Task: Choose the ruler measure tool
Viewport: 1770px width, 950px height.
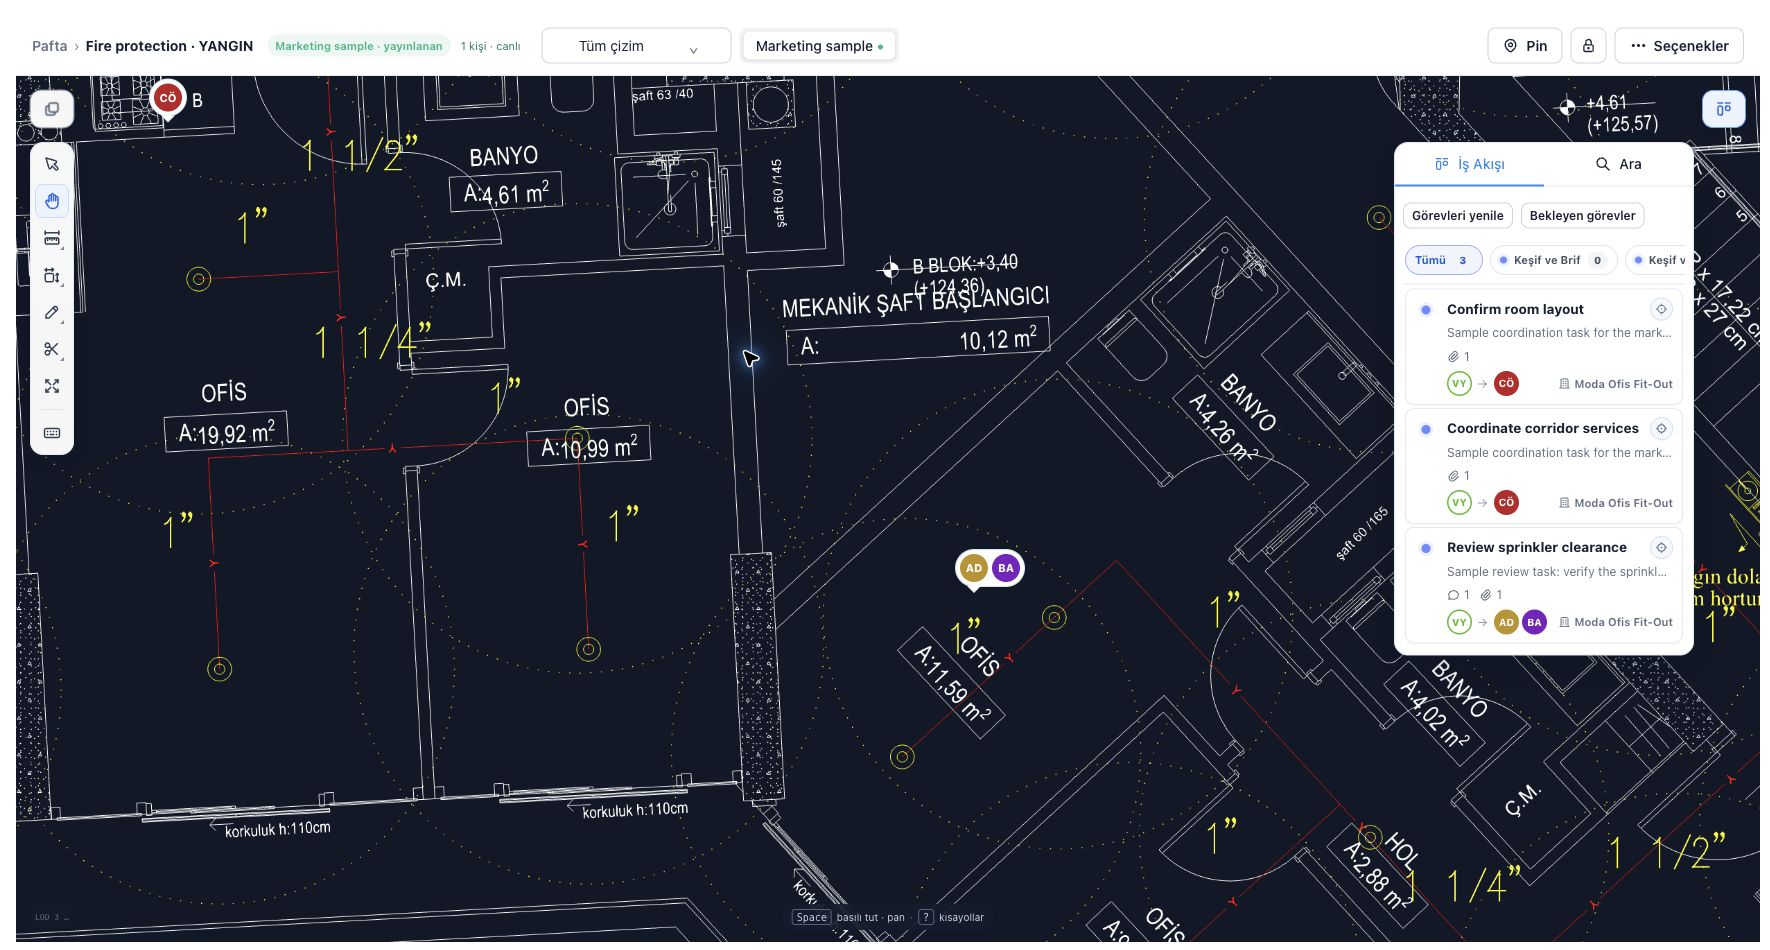Action: point(52,238)
